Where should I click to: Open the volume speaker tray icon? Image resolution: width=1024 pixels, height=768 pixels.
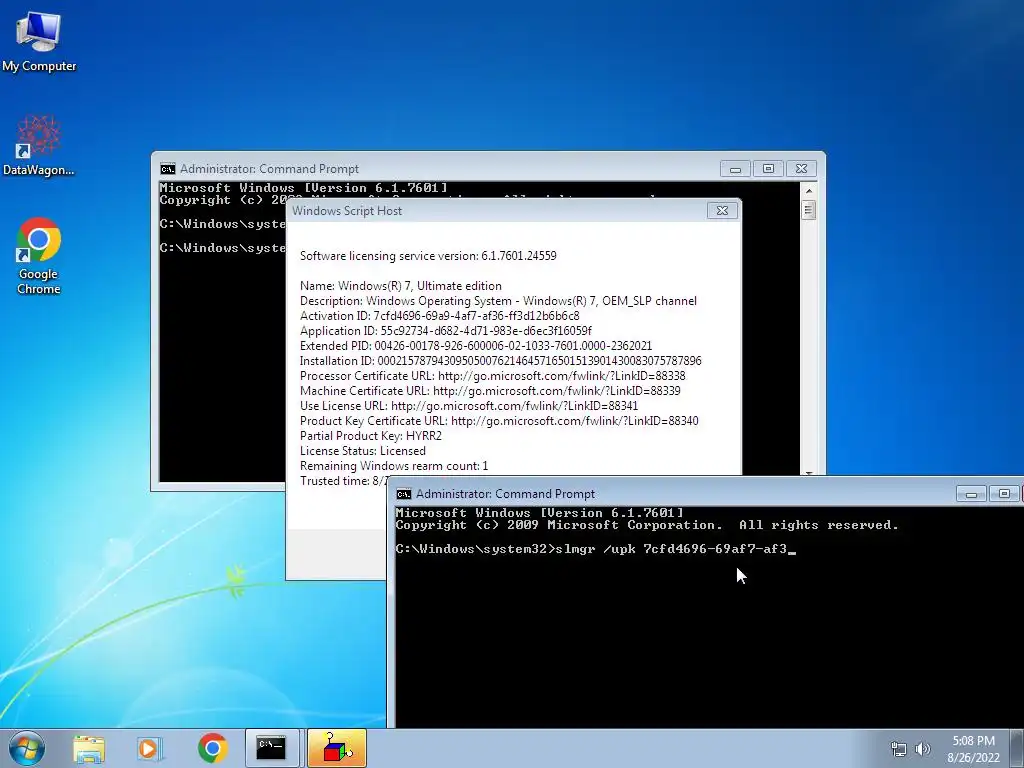point(923,749)
